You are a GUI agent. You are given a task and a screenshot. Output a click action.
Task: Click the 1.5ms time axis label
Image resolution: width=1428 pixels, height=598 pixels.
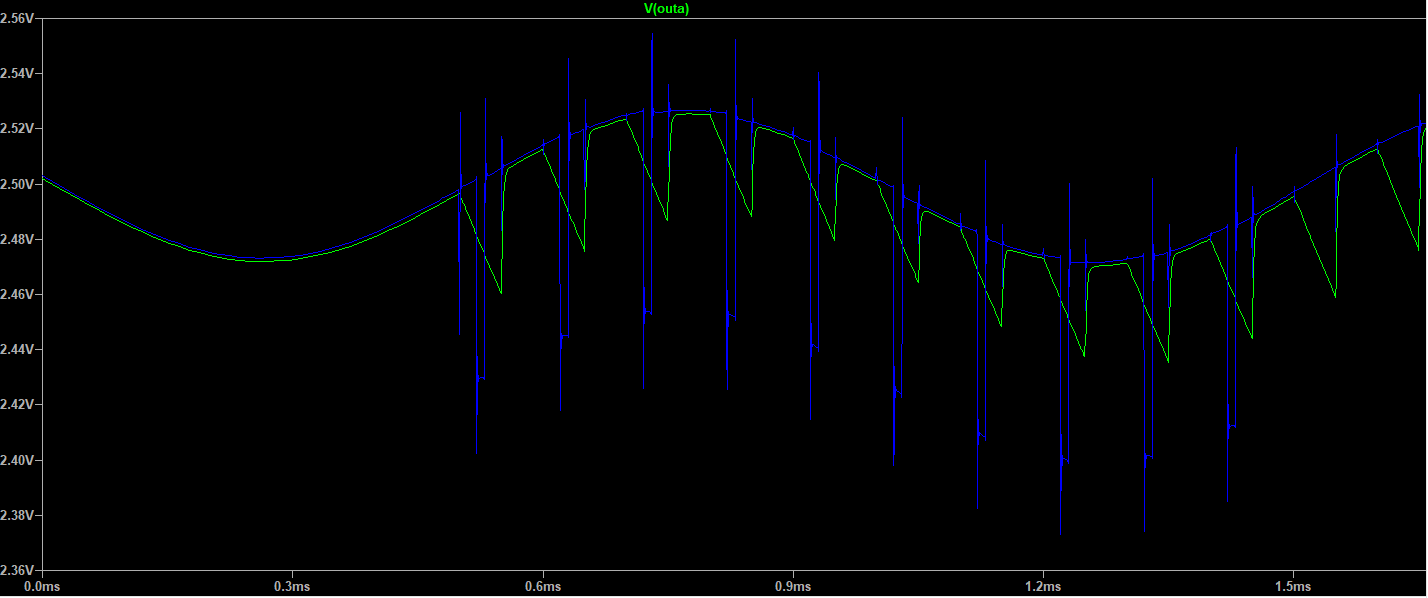point(1293,585)
